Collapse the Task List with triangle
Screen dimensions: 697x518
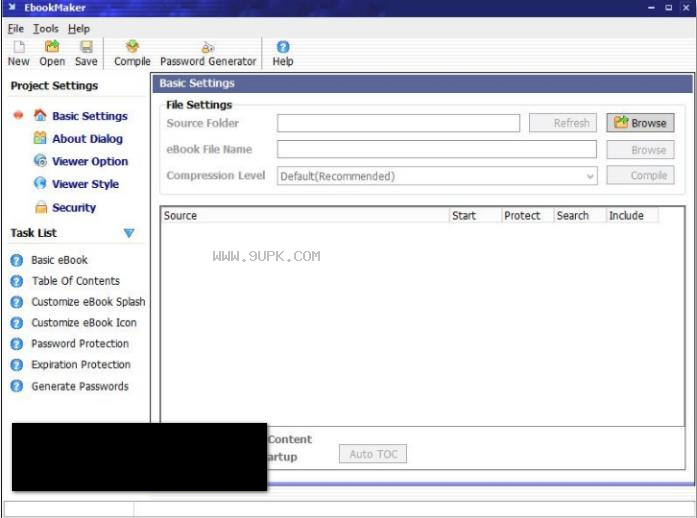tap(129, 233)
